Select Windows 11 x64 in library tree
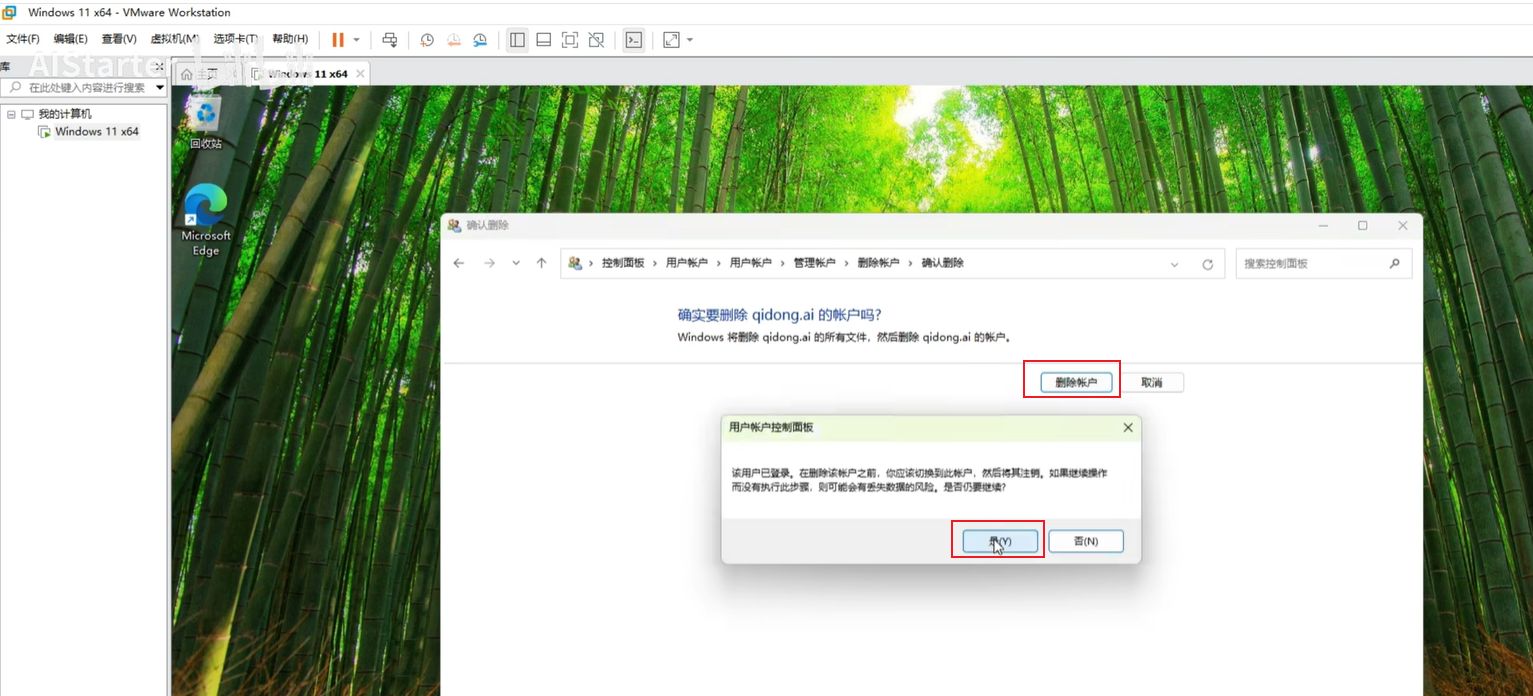Image resolution: width=1533 pixels, height=696 pixels. pos(96,132)
